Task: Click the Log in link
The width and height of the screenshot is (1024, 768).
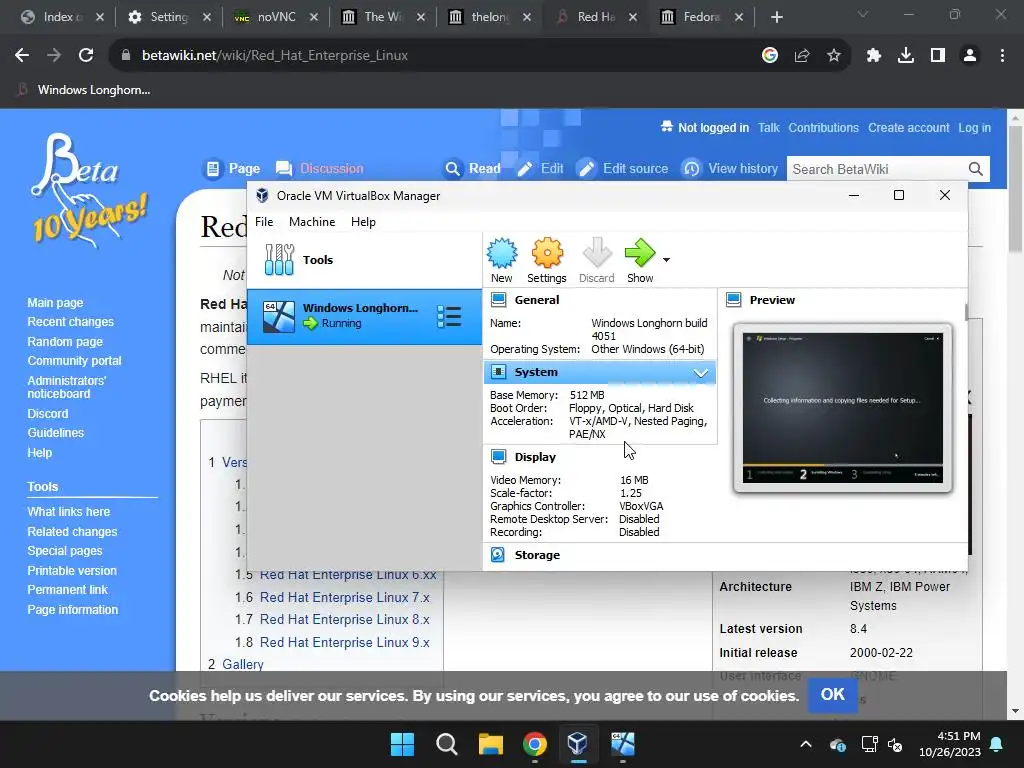Action: click(974, 128)
